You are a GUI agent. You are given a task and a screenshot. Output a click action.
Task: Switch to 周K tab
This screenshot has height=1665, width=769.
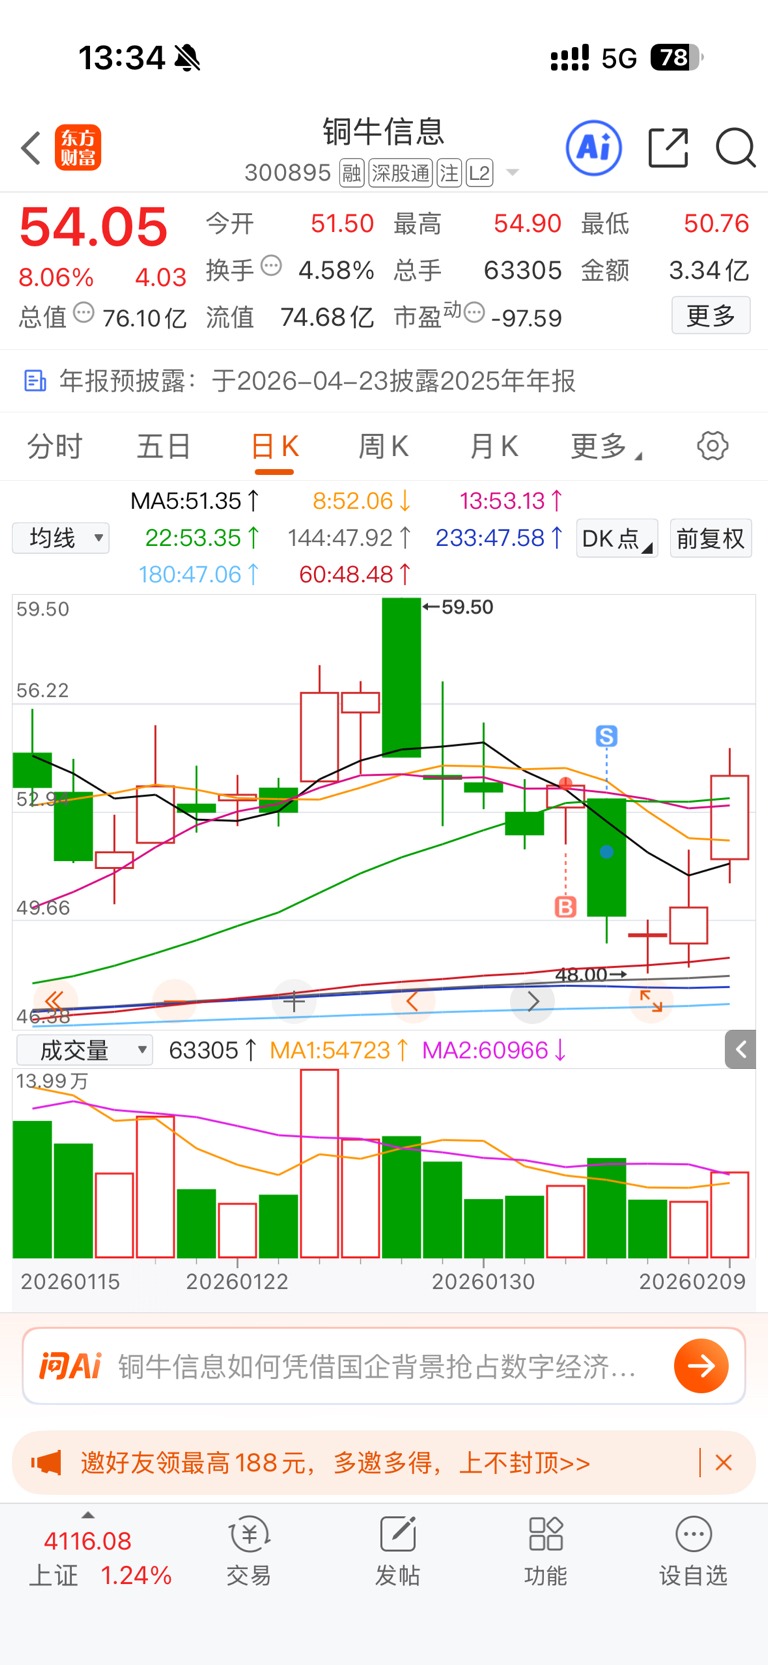(383, 446)
